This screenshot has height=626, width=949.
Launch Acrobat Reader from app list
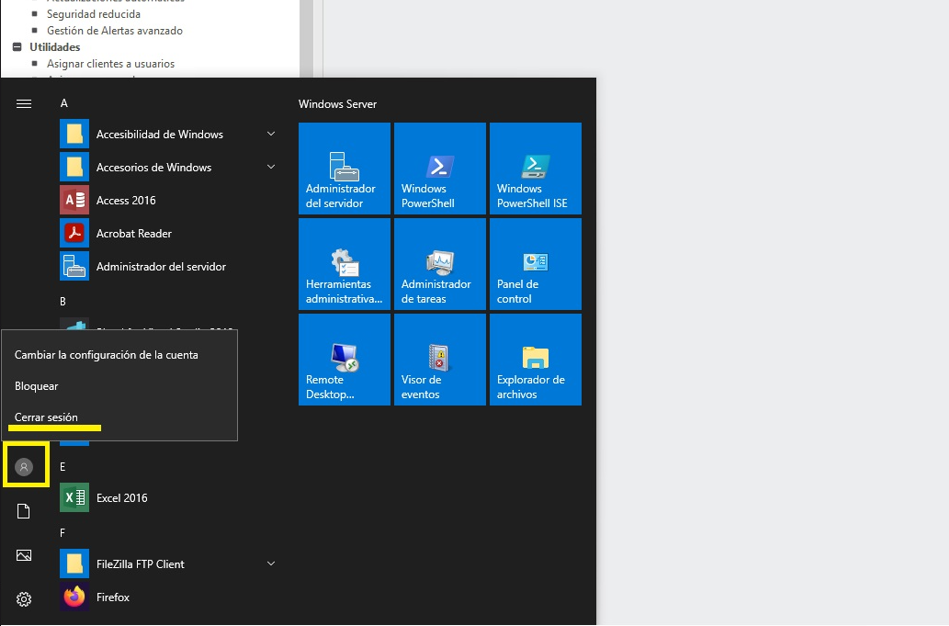tap(168, 234)
